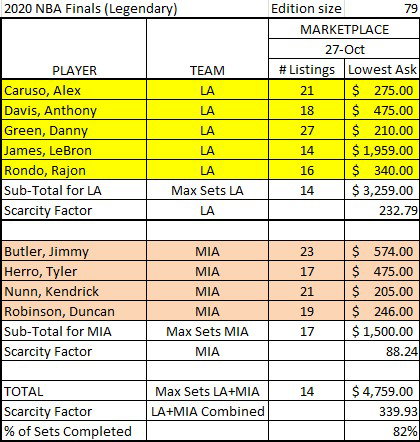Select Davis, Anthony listings count 18

(306, 110)
